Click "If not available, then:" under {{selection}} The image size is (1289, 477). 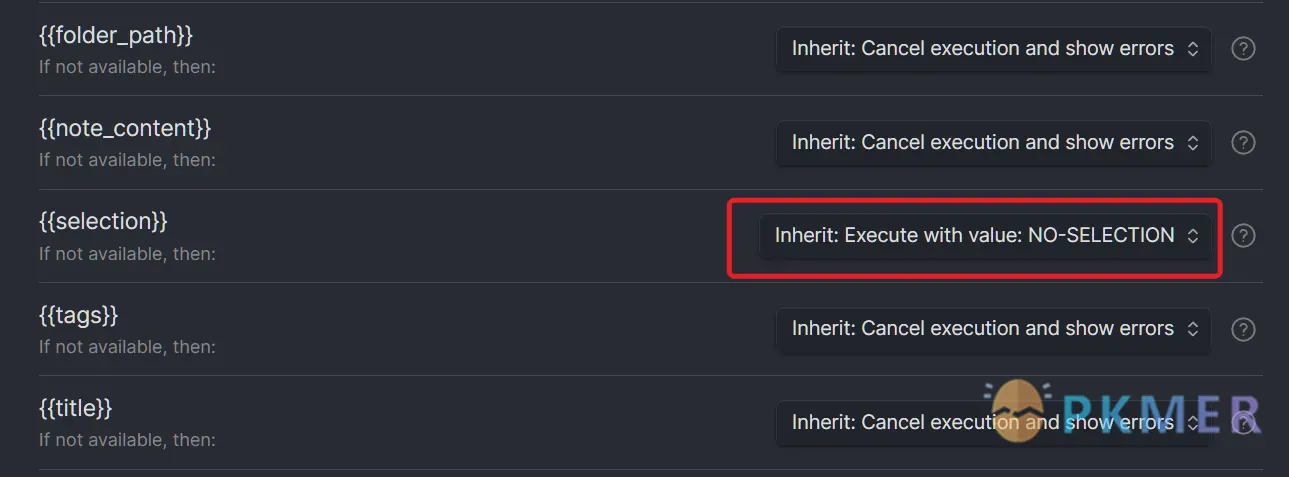[127, 254]
